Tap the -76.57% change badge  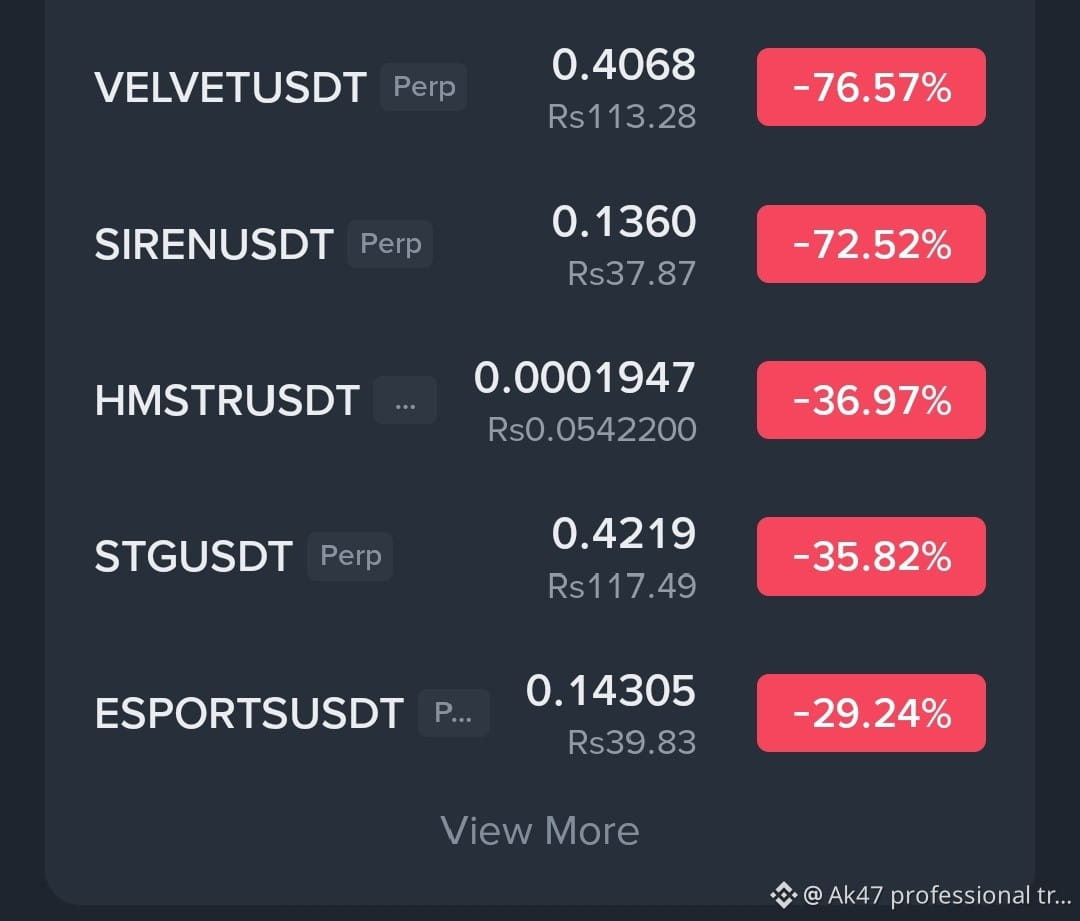point(871,87)
